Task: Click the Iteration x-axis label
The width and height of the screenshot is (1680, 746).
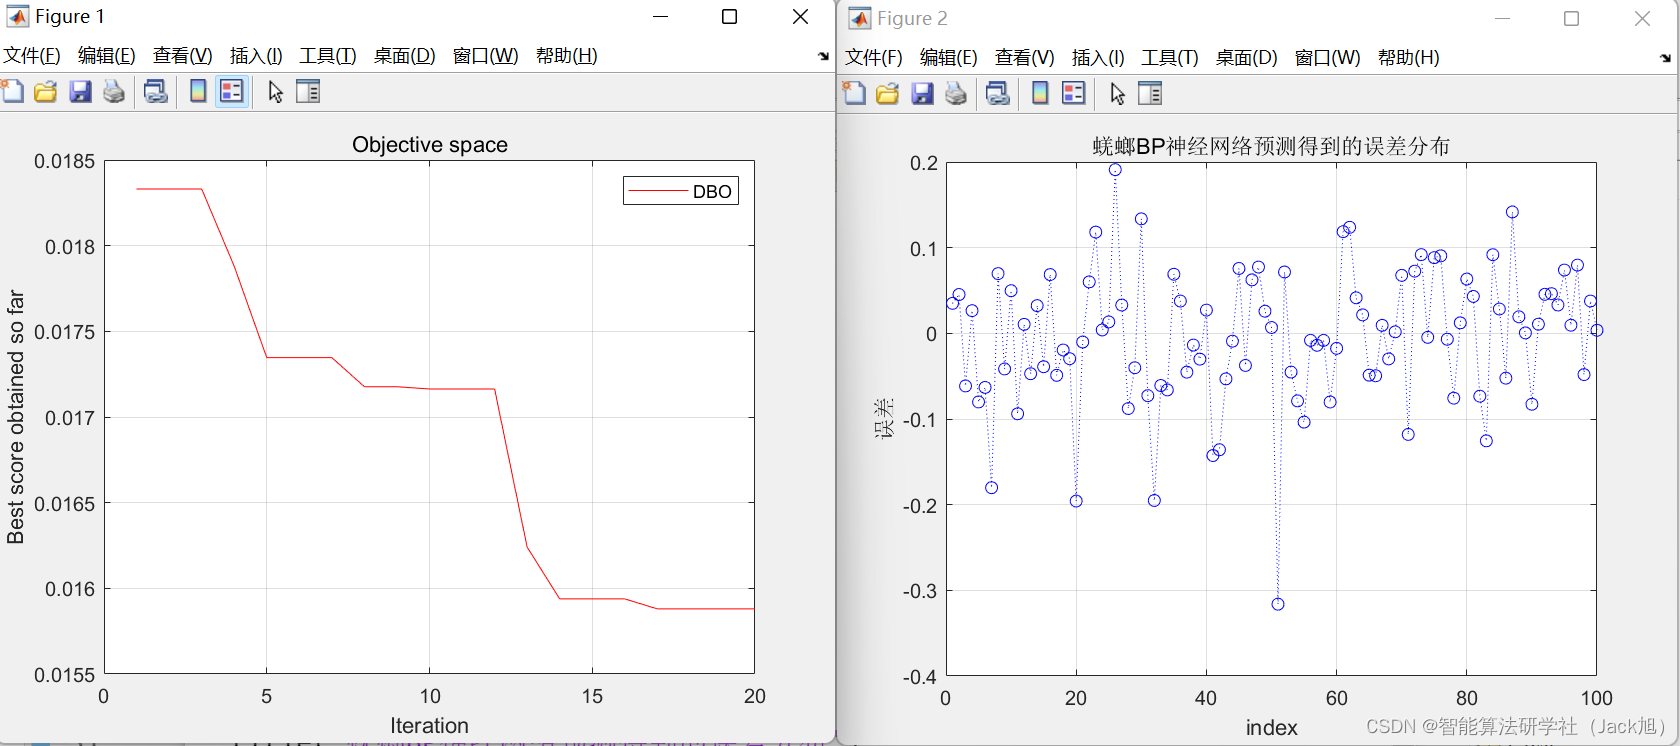Action: 429,726
